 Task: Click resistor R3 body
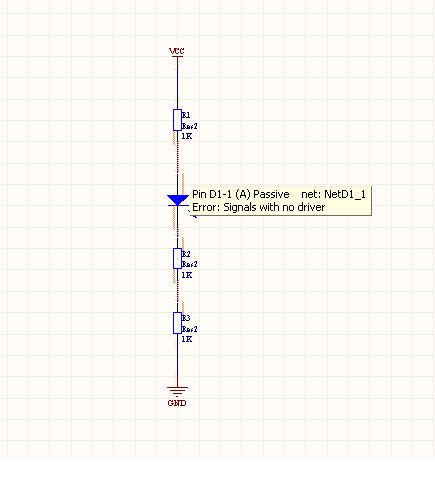point(177,323)
